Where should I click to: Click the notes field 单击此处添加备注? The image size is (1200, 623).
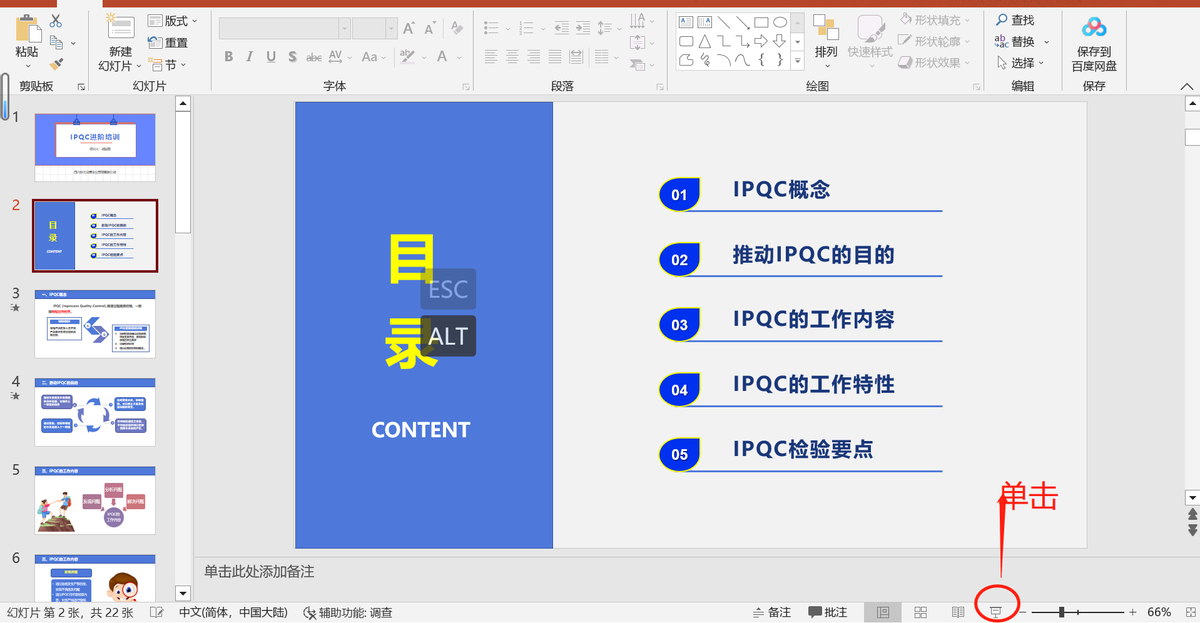(x=259, y=571)
